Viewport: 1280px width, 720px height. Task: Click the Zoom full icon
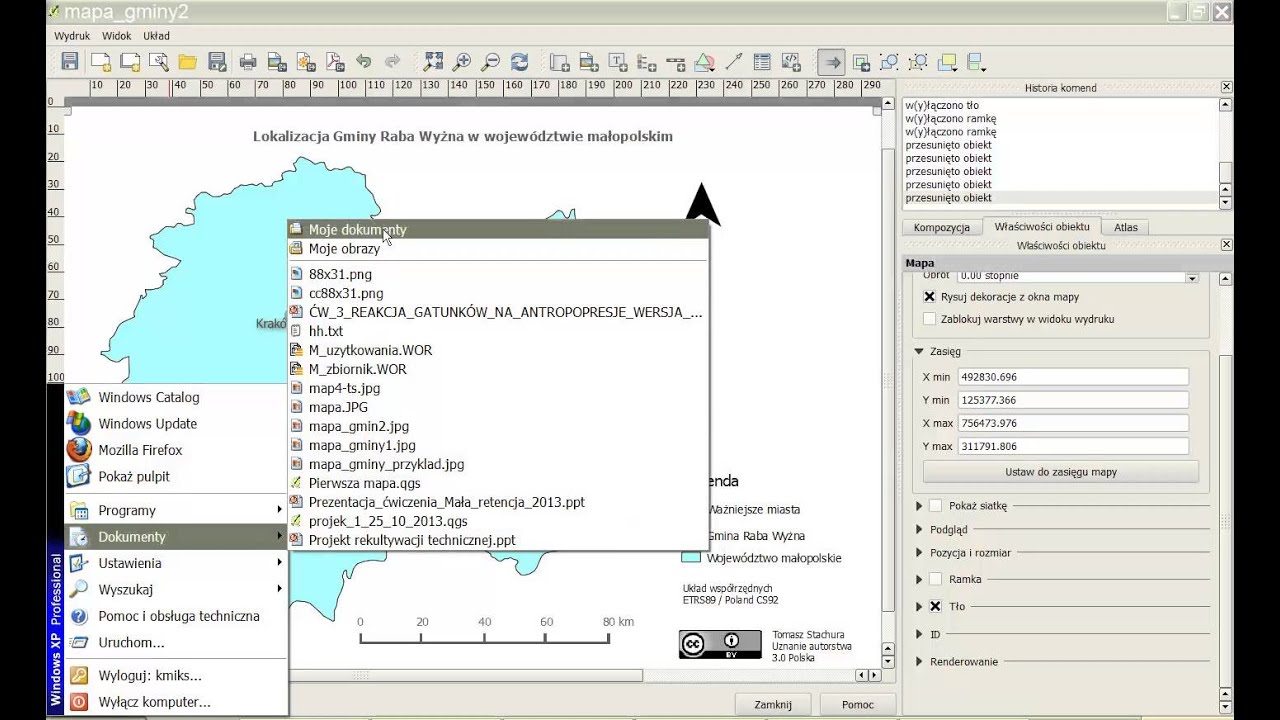click(432, 62)
